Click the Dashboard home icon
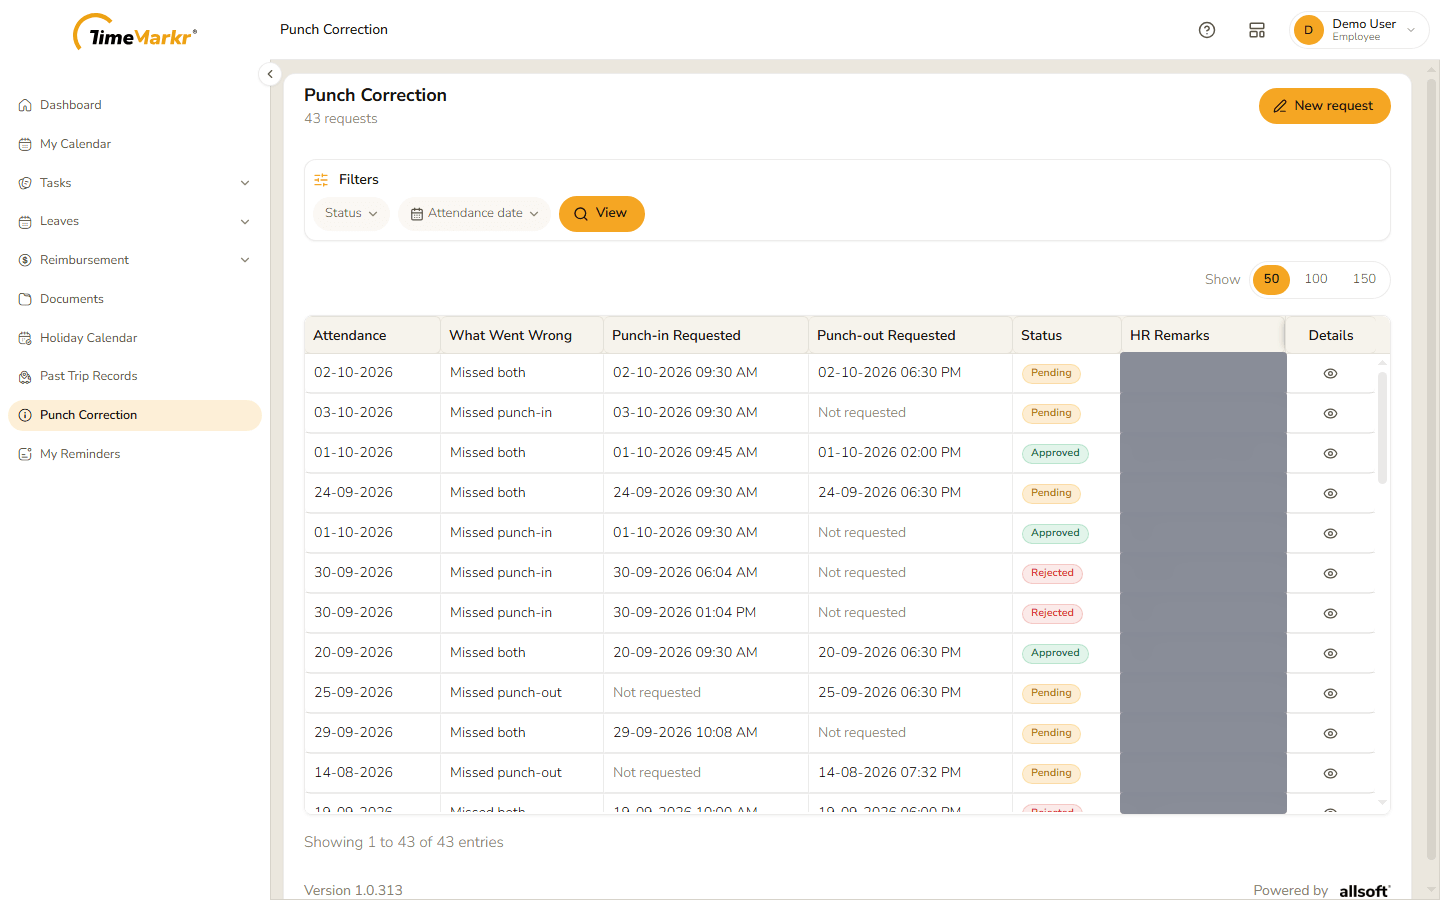This screenshot has height=900, width=1440. click(x=25, y=105)
